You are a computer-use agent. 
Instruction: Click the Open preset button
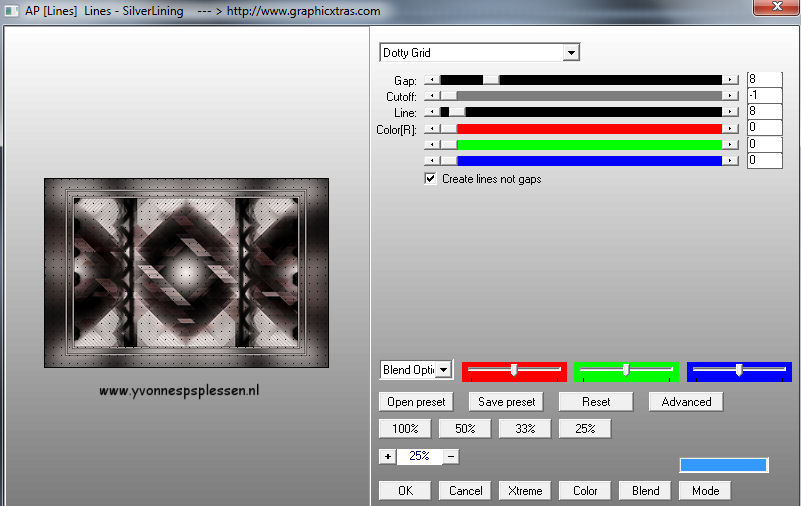pyautogui.click(x=416, y=402)
